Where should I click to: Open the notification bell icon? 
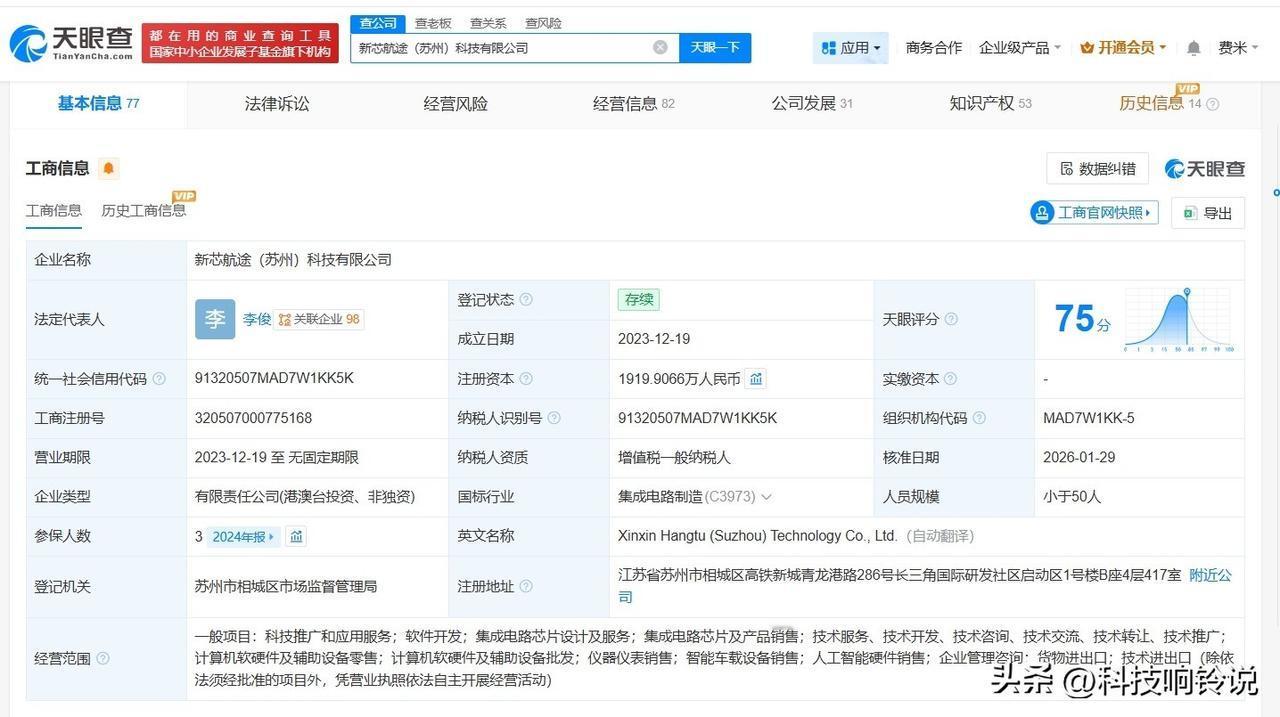point(1193,47)
